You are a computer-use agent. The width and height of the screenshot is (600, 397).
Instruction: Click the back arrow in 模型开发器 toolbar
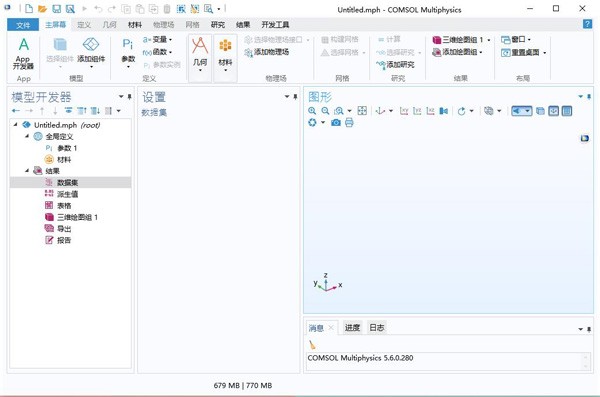click(x=16, y=111)
